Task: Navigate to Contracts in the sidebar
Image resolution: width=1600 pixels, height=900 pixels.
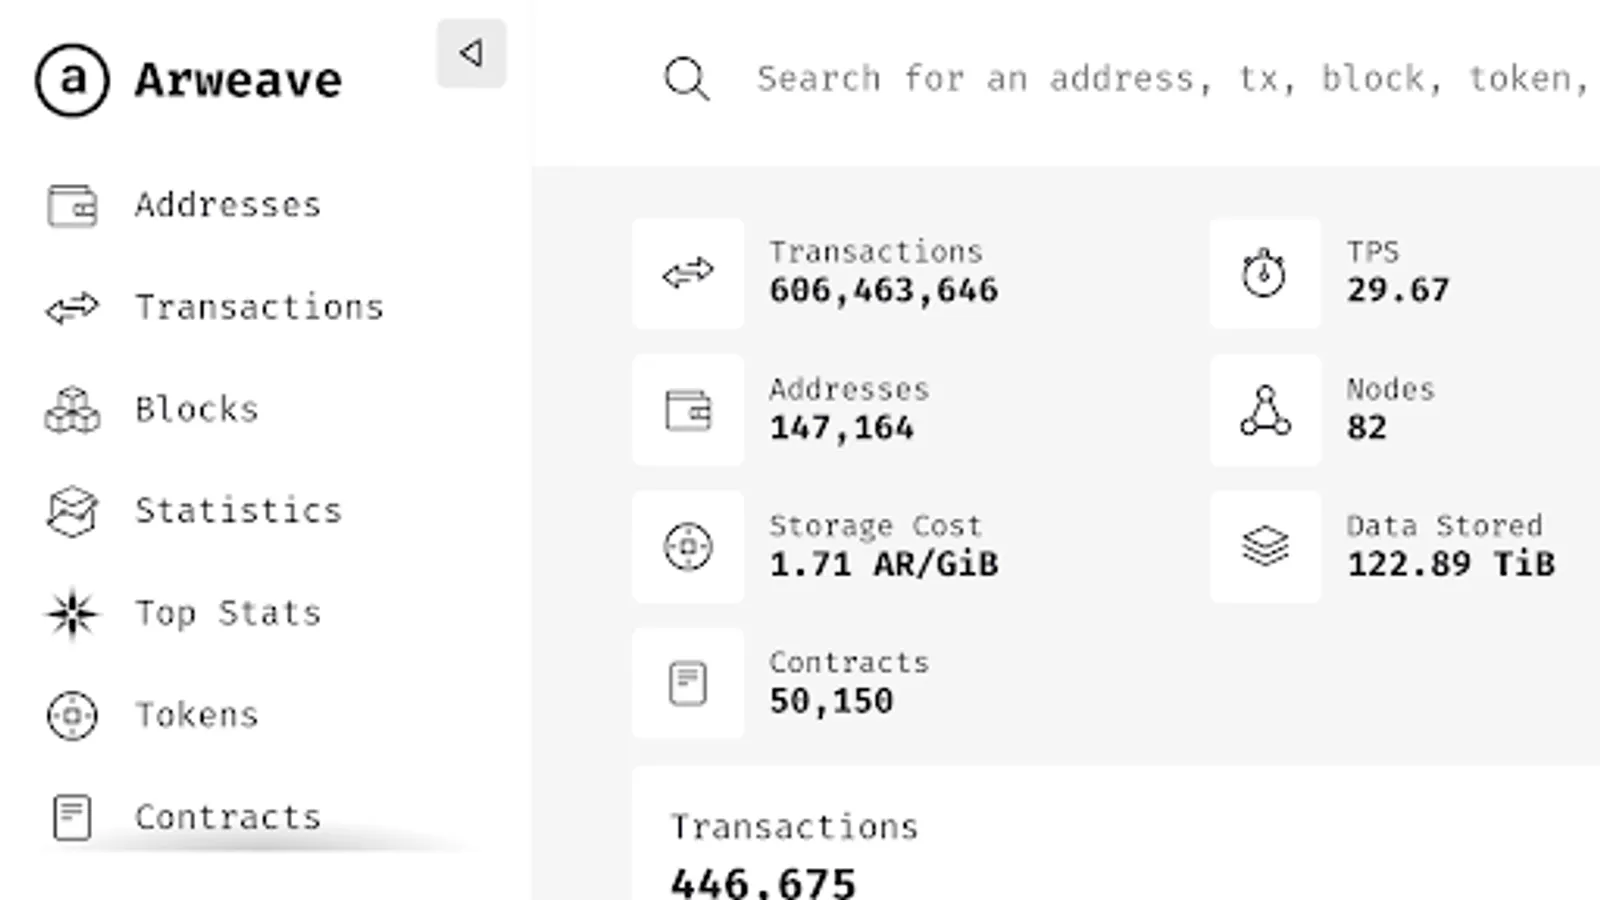Action: [x=227, y=817]
